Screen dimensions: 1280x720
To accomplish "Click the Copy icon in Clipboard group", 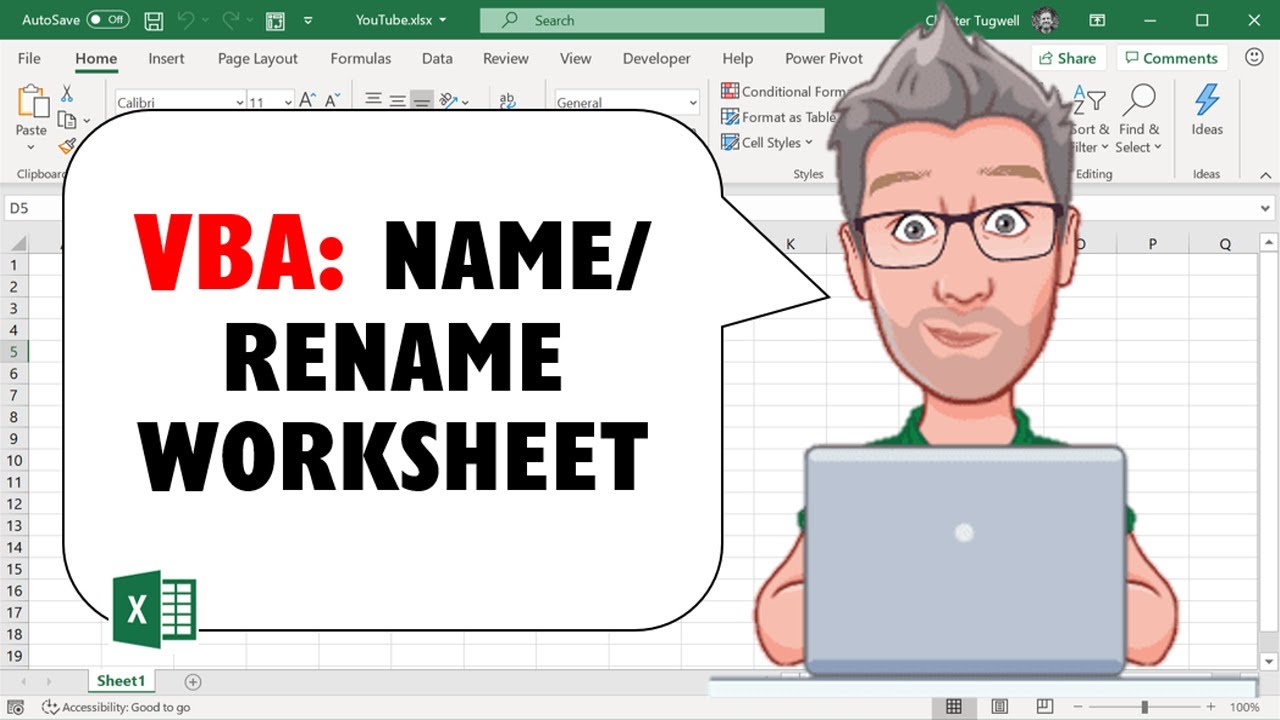I will click(67, 120).
